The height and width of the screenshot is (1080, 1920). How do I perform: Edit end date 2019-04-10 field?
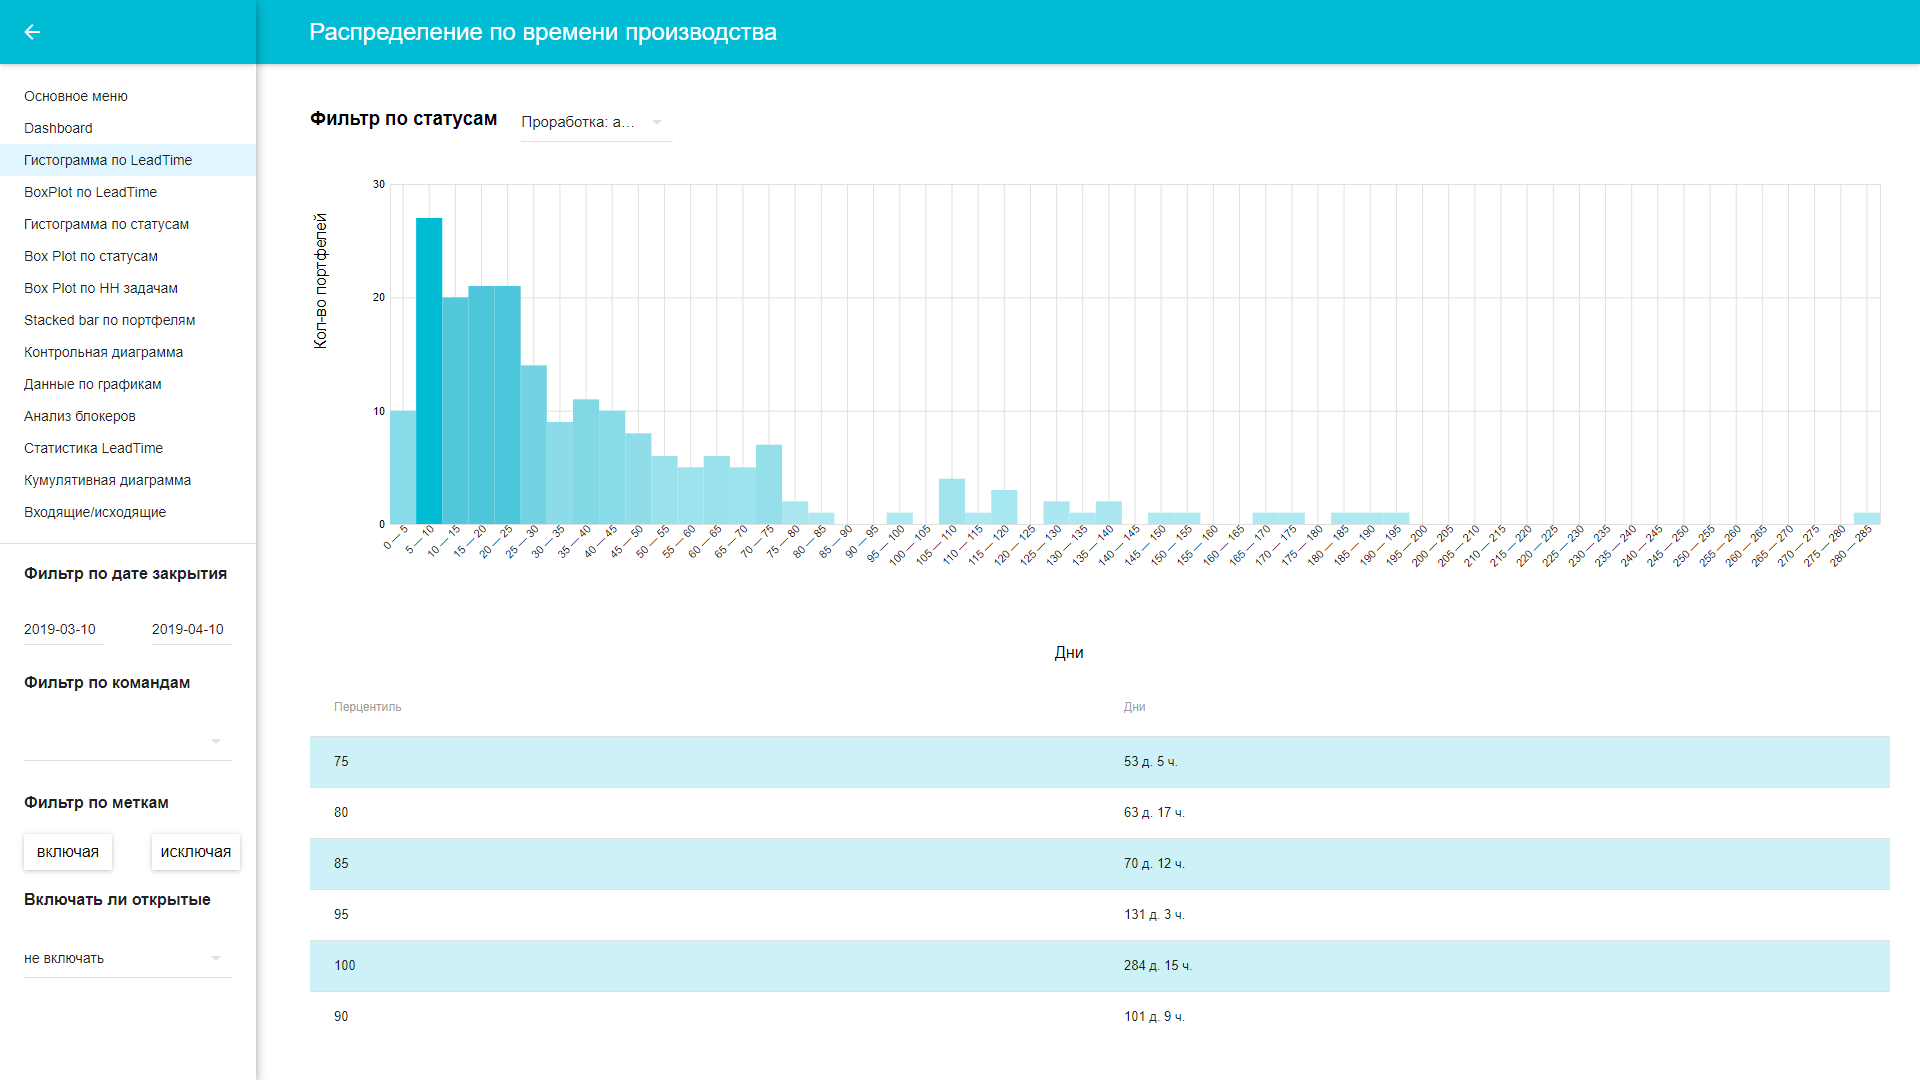(188, 629)
